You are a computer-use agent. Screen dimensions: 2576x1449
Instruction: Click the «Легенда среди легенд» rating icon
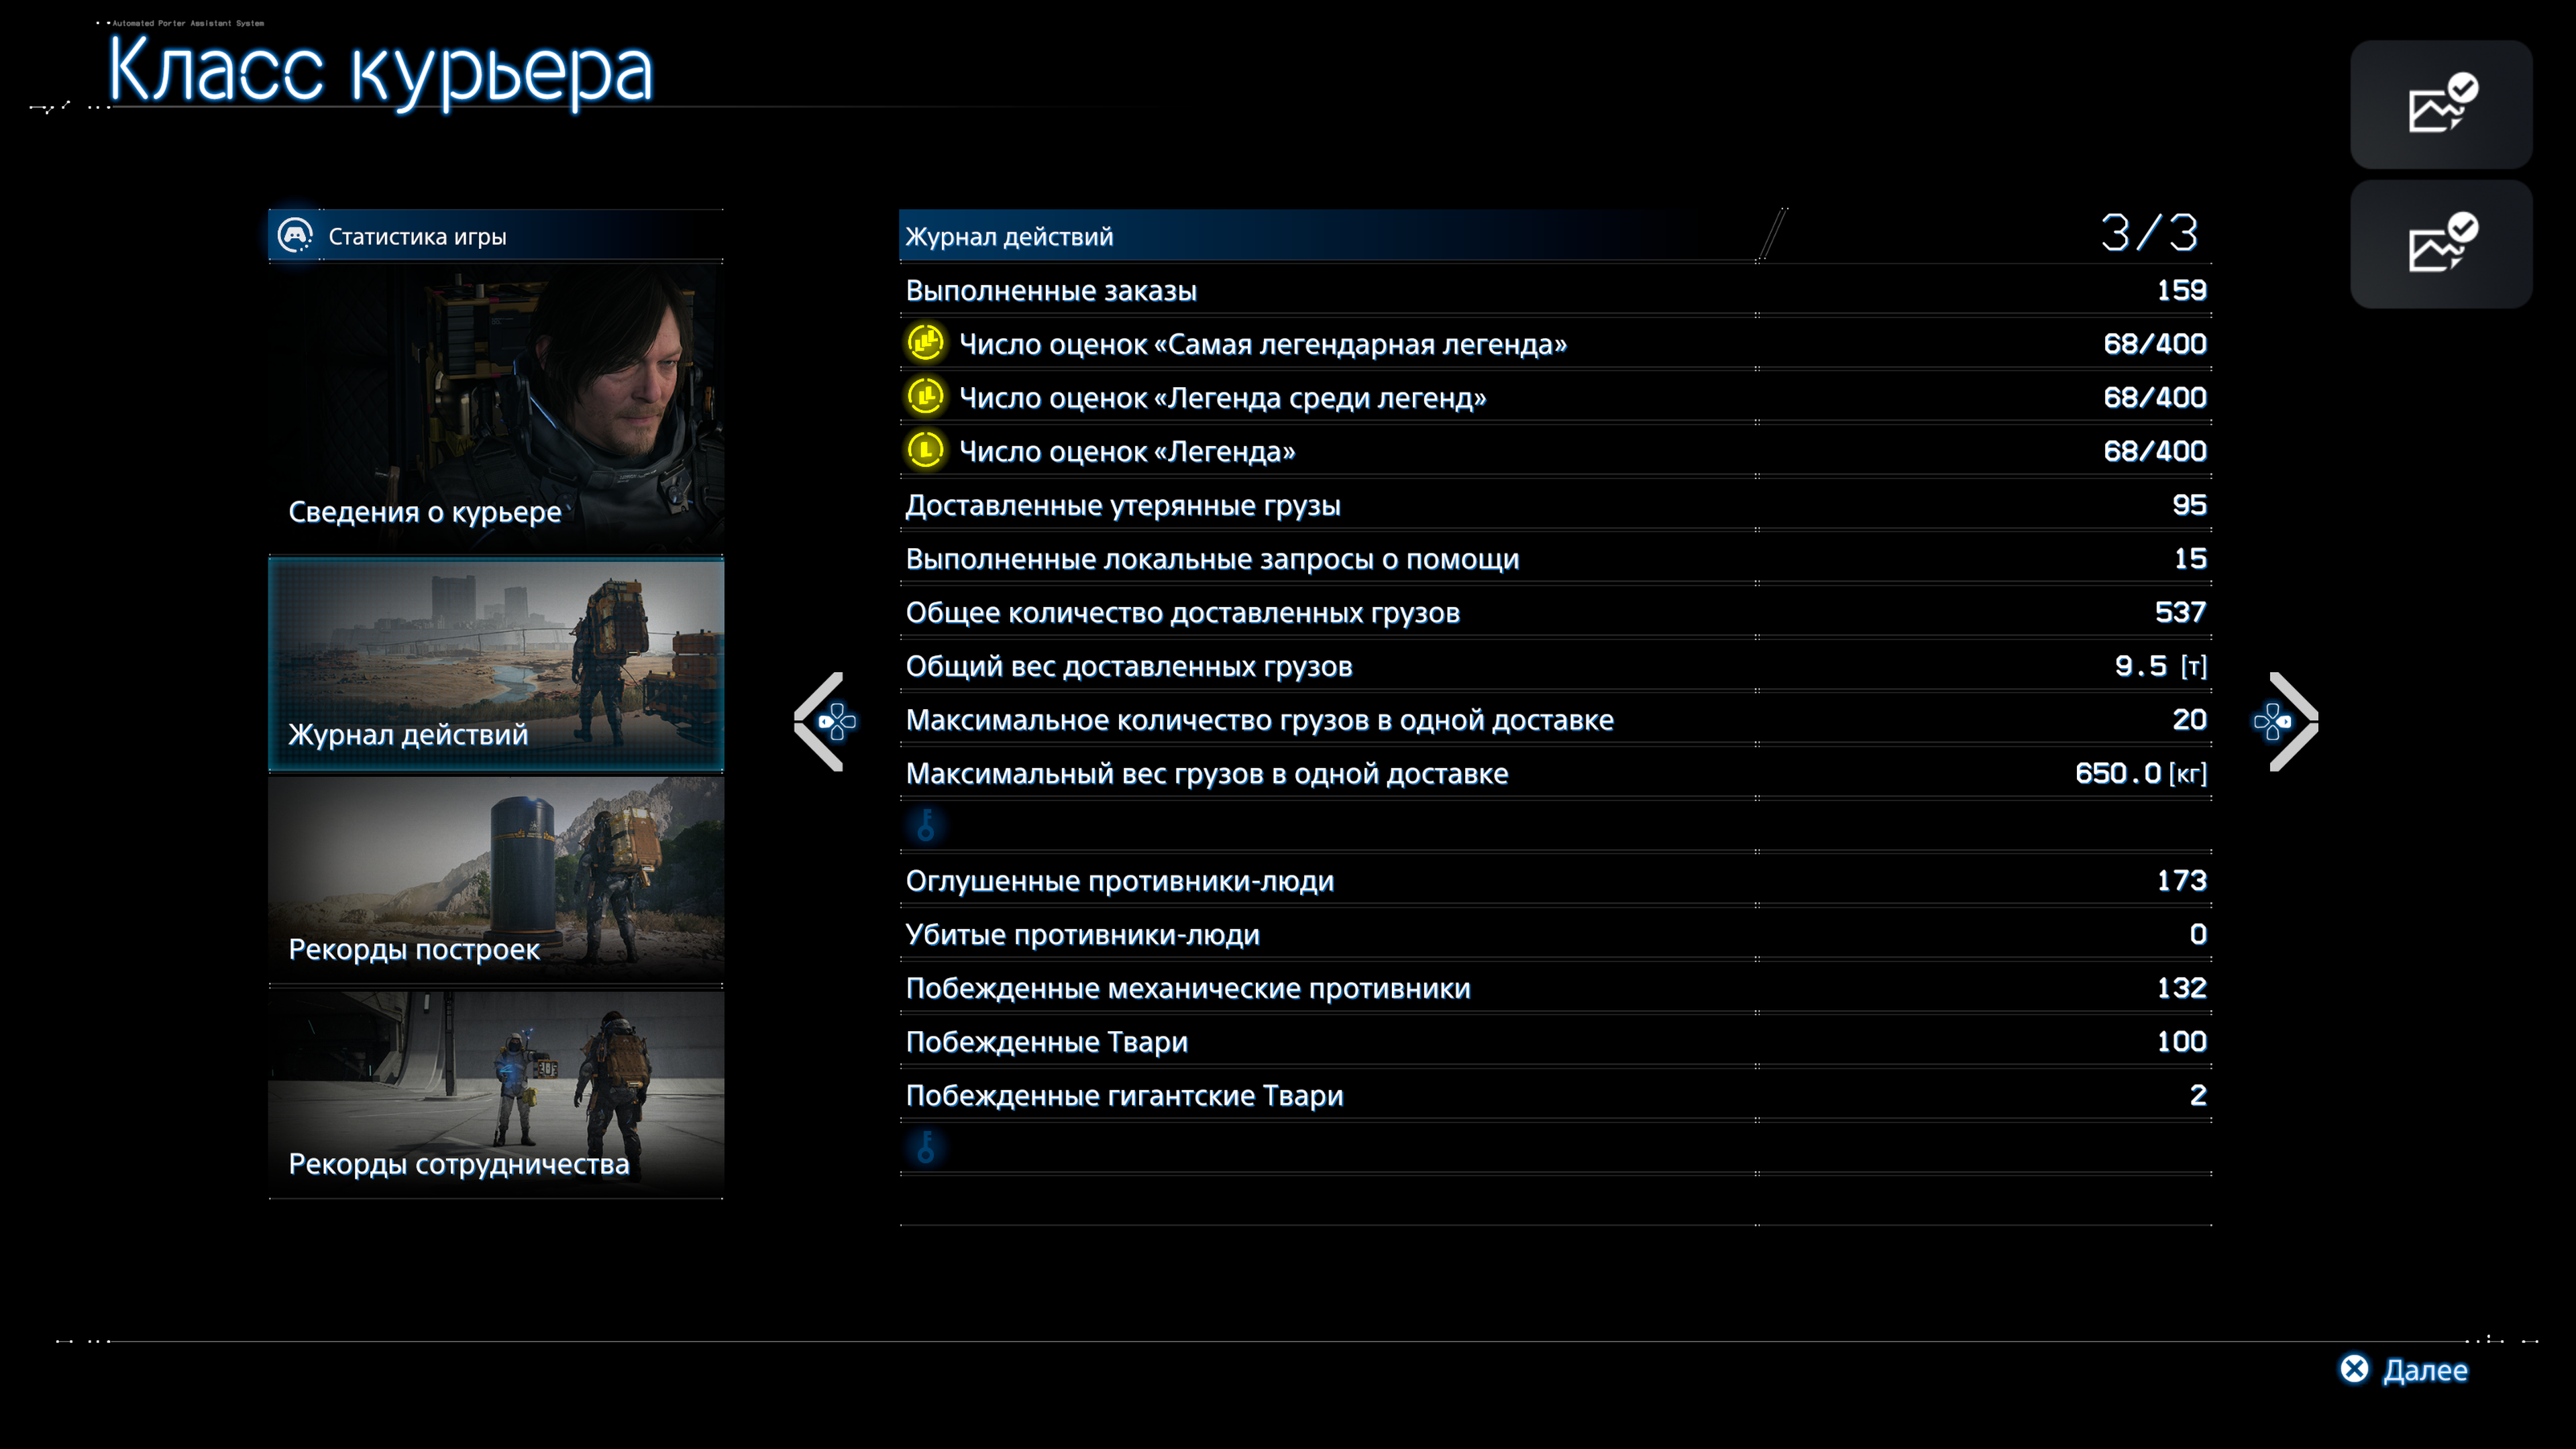tap(925, 397)
